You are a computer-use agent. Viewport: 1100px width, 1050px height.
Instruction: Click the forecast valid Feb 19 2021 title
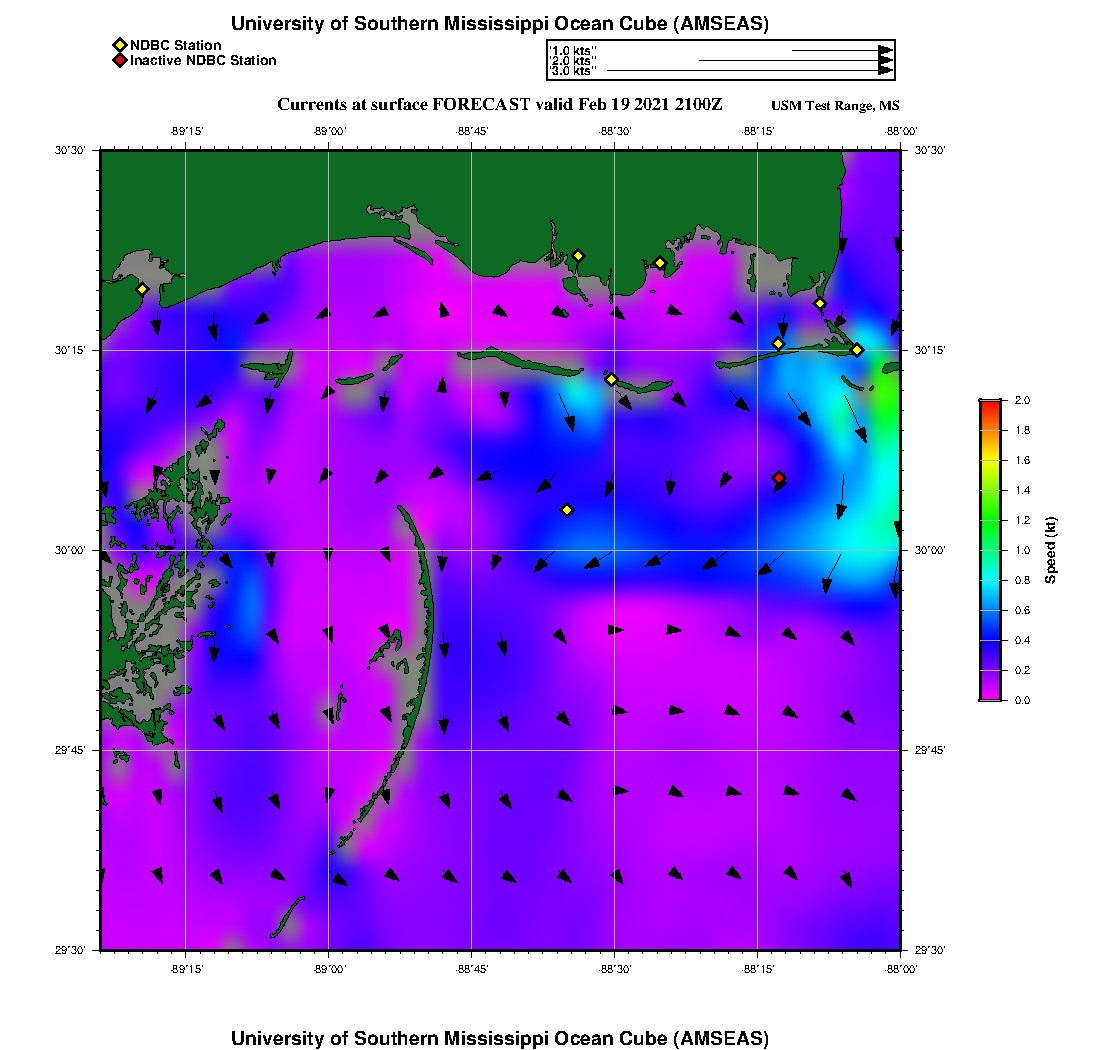click(500, 105)
